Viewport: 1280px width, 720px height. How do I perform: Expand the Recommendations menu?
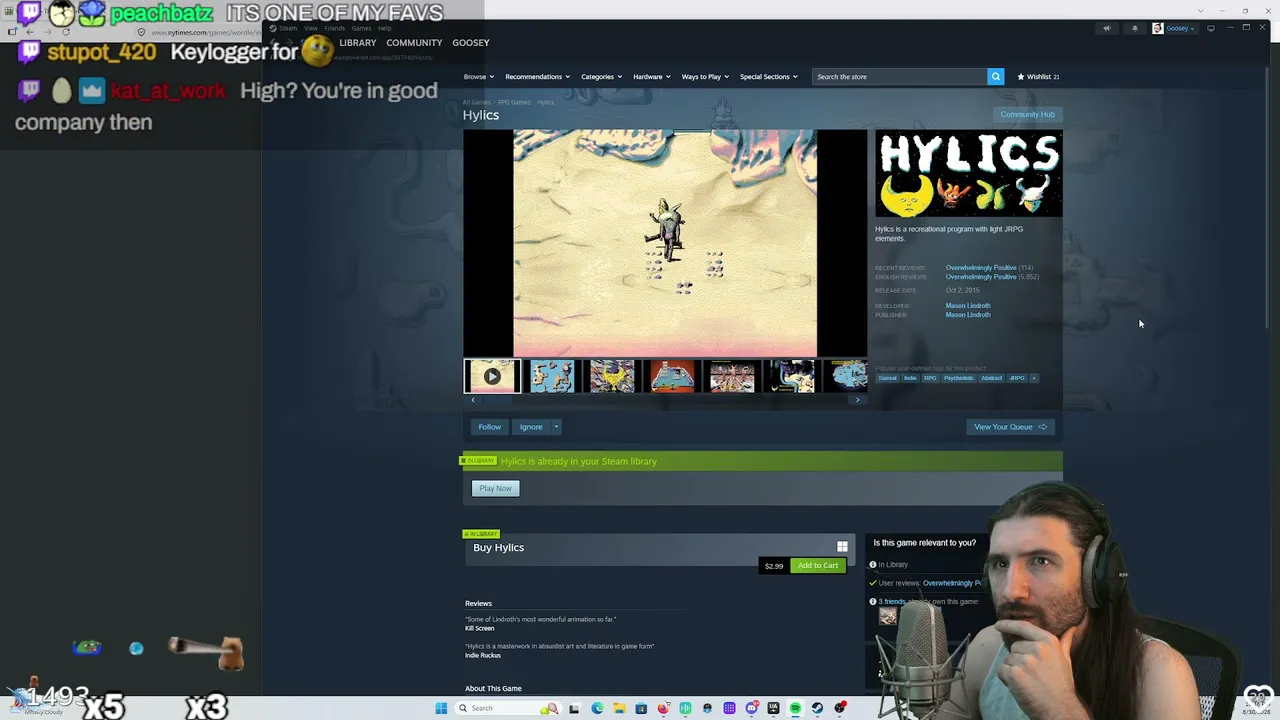click(x=537, y=76)
